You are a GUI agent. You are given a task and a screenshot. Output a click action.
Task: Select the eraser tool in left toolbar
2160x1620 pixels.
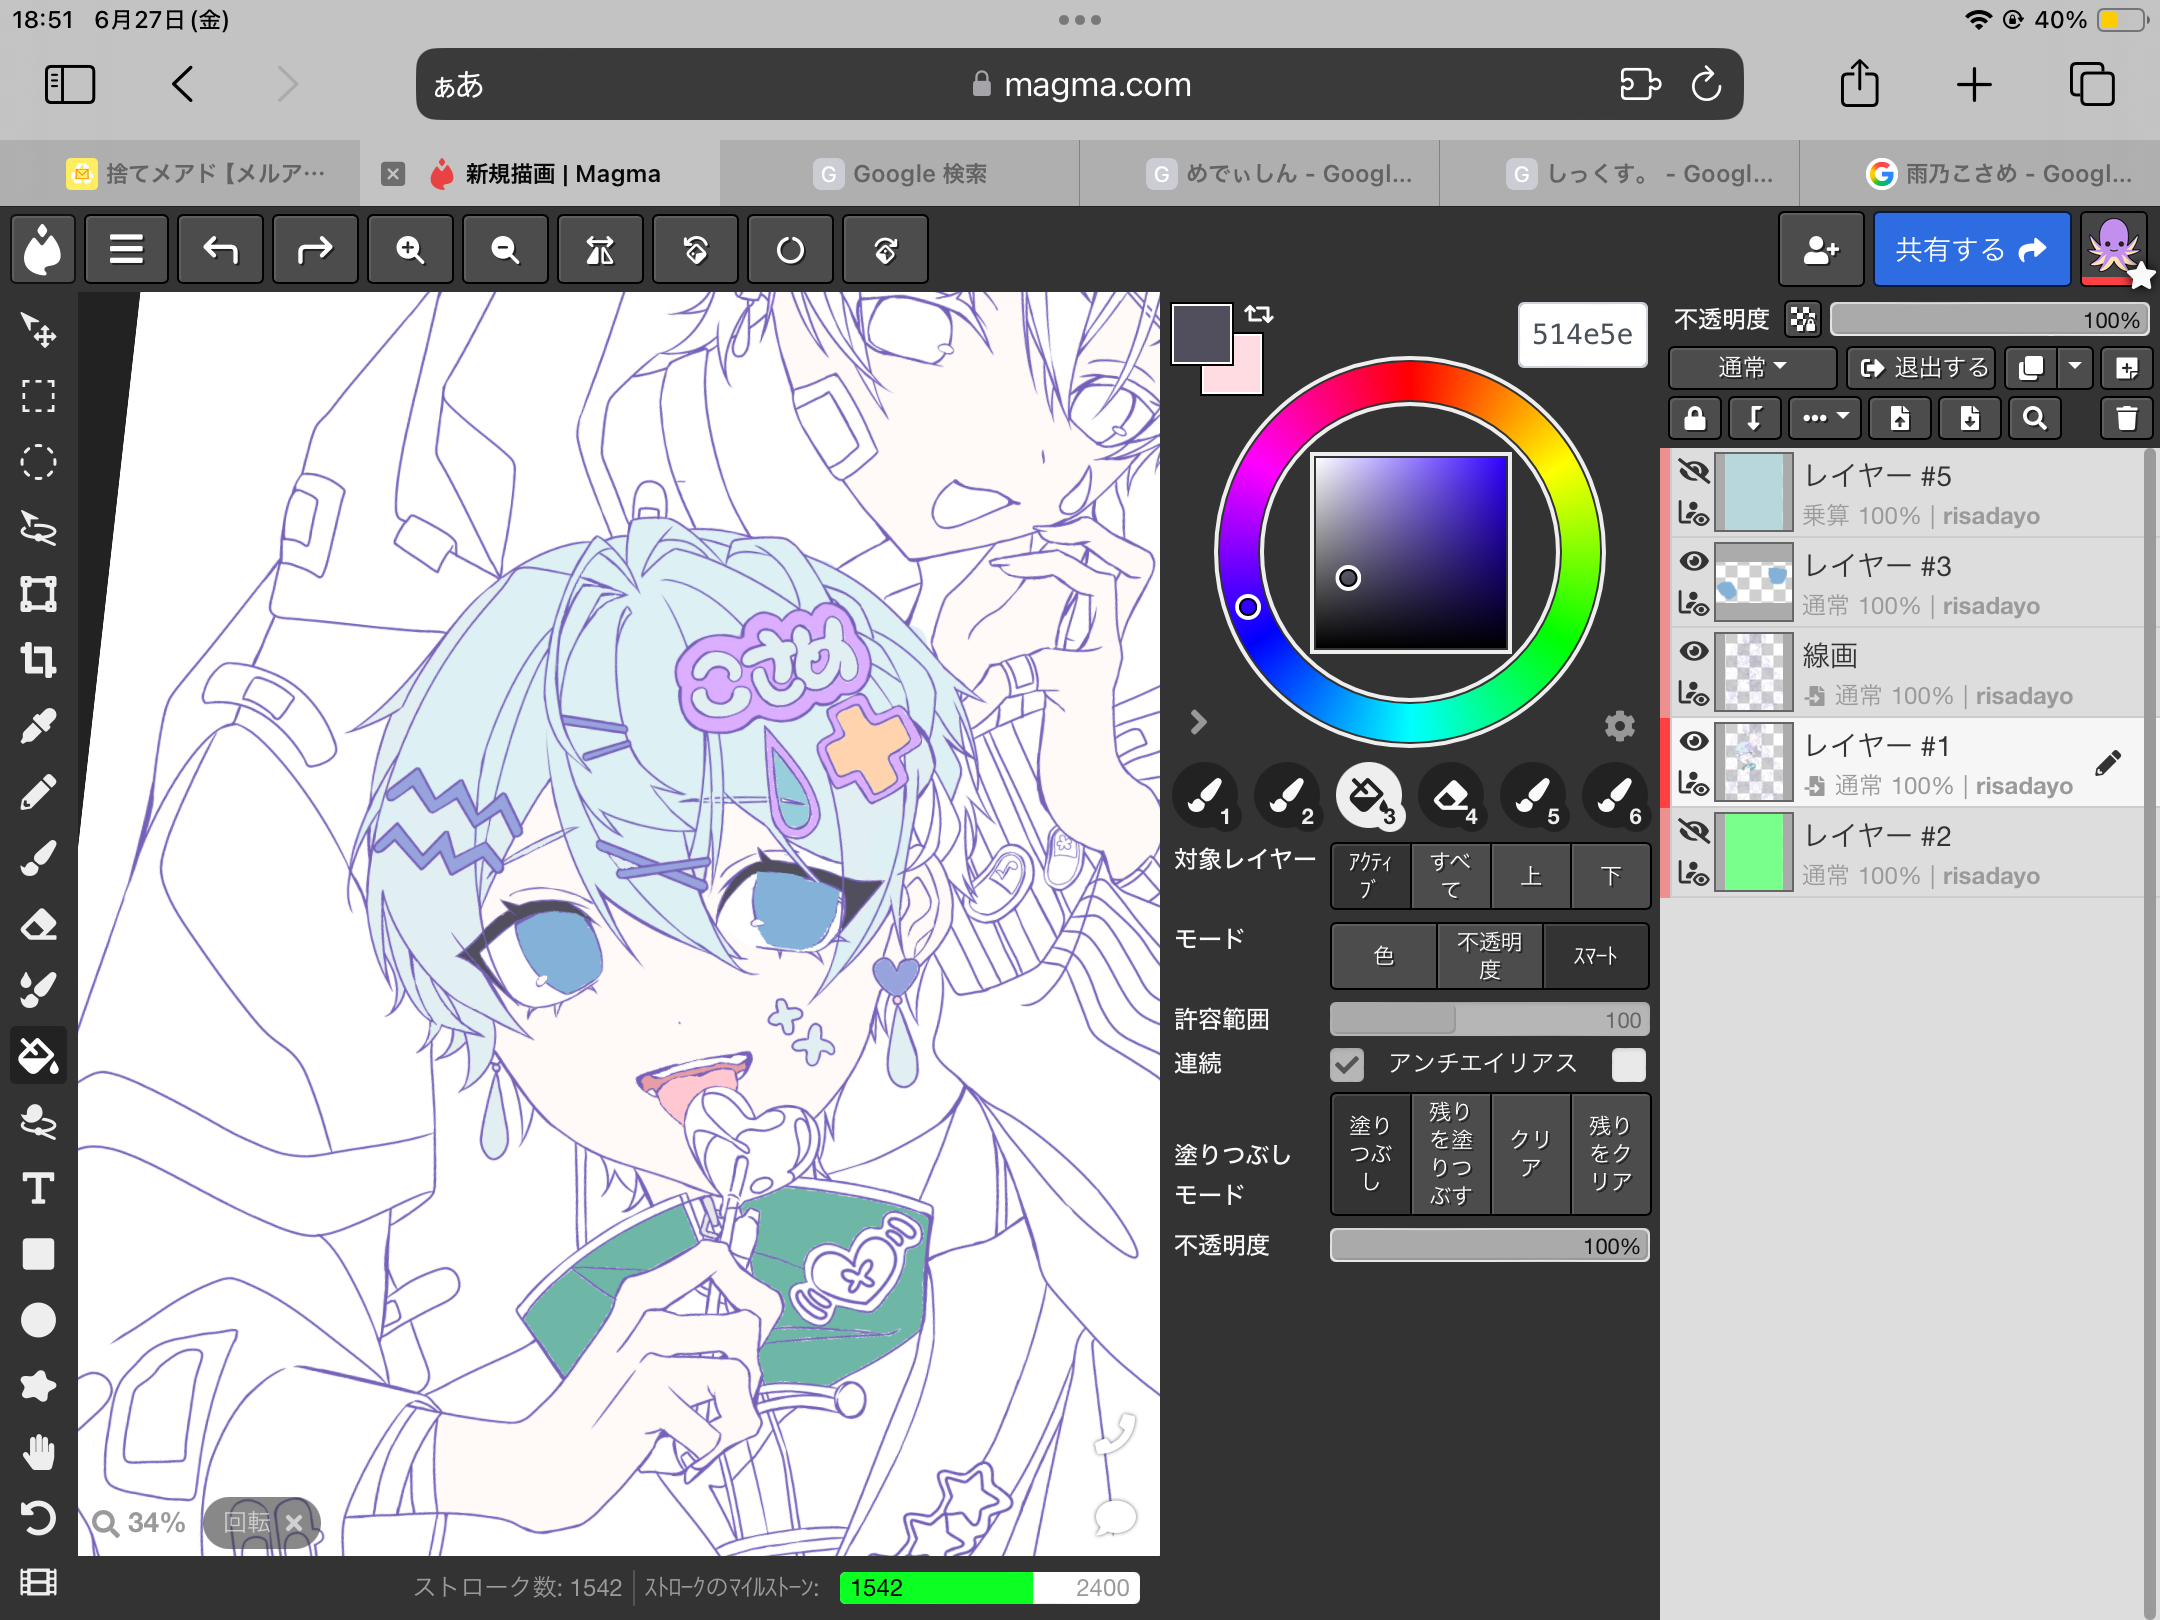point(38,925)
